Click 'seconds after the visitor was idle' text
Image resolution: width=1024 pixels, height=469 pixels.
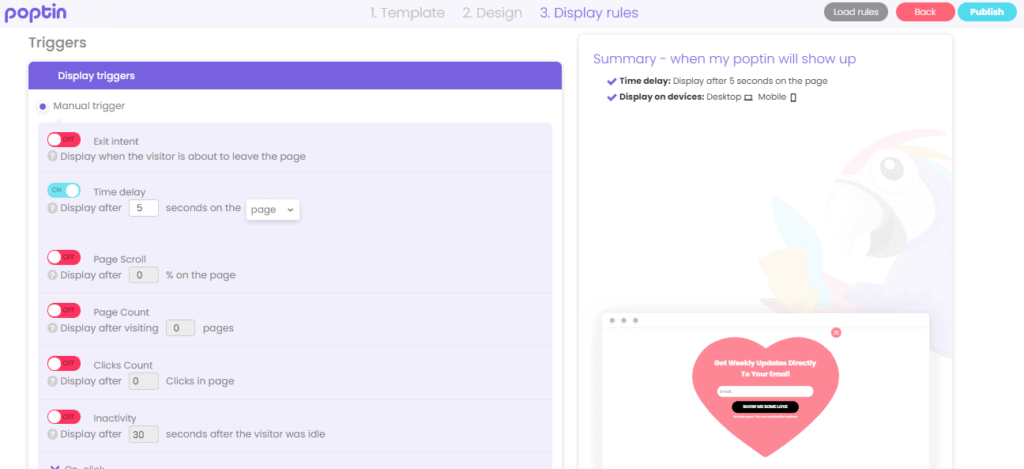246,434
